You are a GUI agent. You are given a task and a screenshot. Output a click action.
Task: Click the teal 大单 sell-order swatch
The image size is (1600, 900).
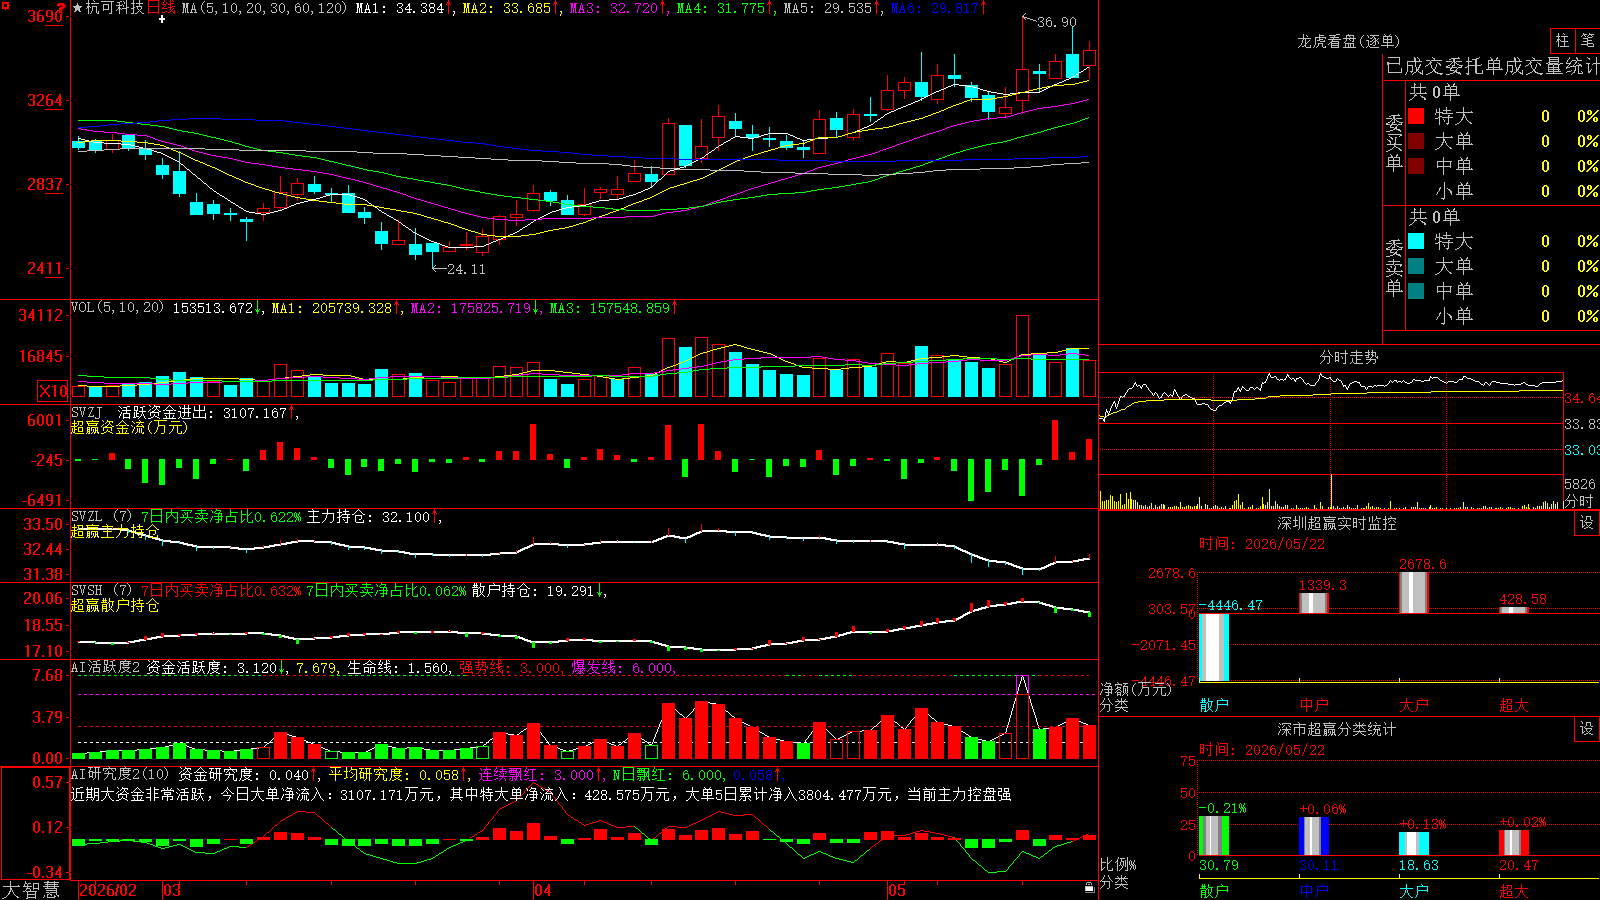(1416, 266)
